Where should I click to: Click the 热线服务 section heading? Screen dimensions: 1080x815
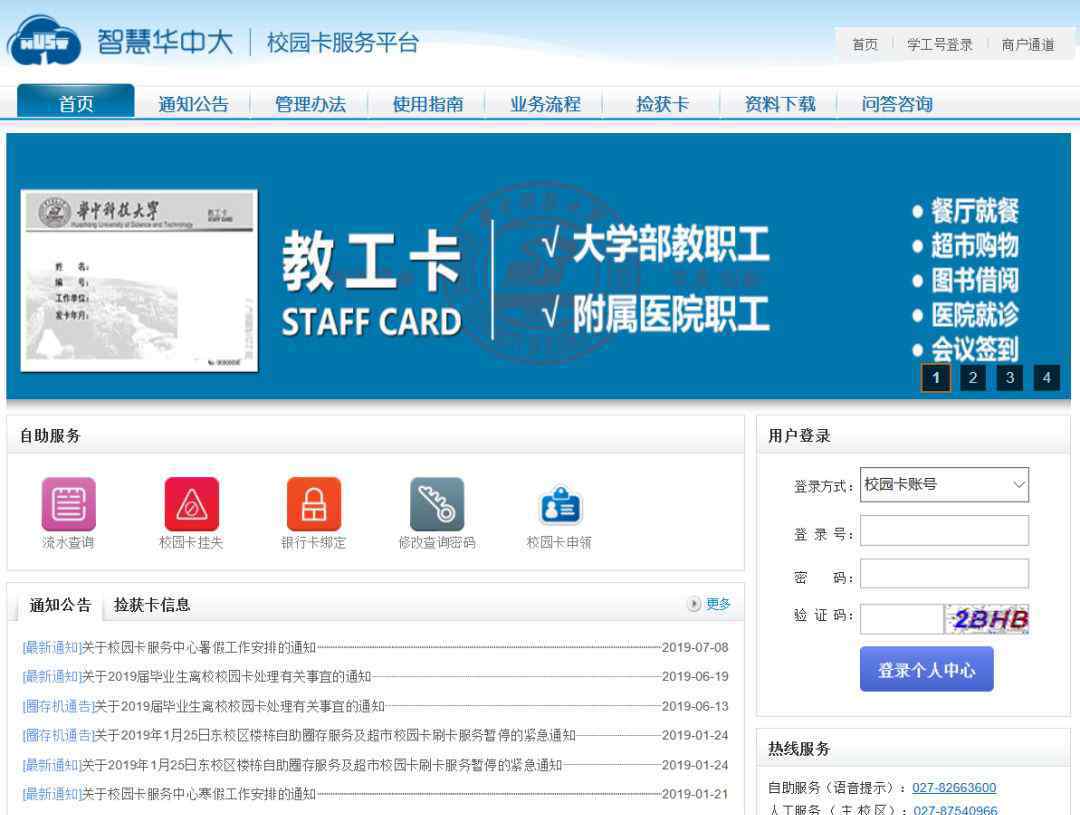click(x=800, y=748)
